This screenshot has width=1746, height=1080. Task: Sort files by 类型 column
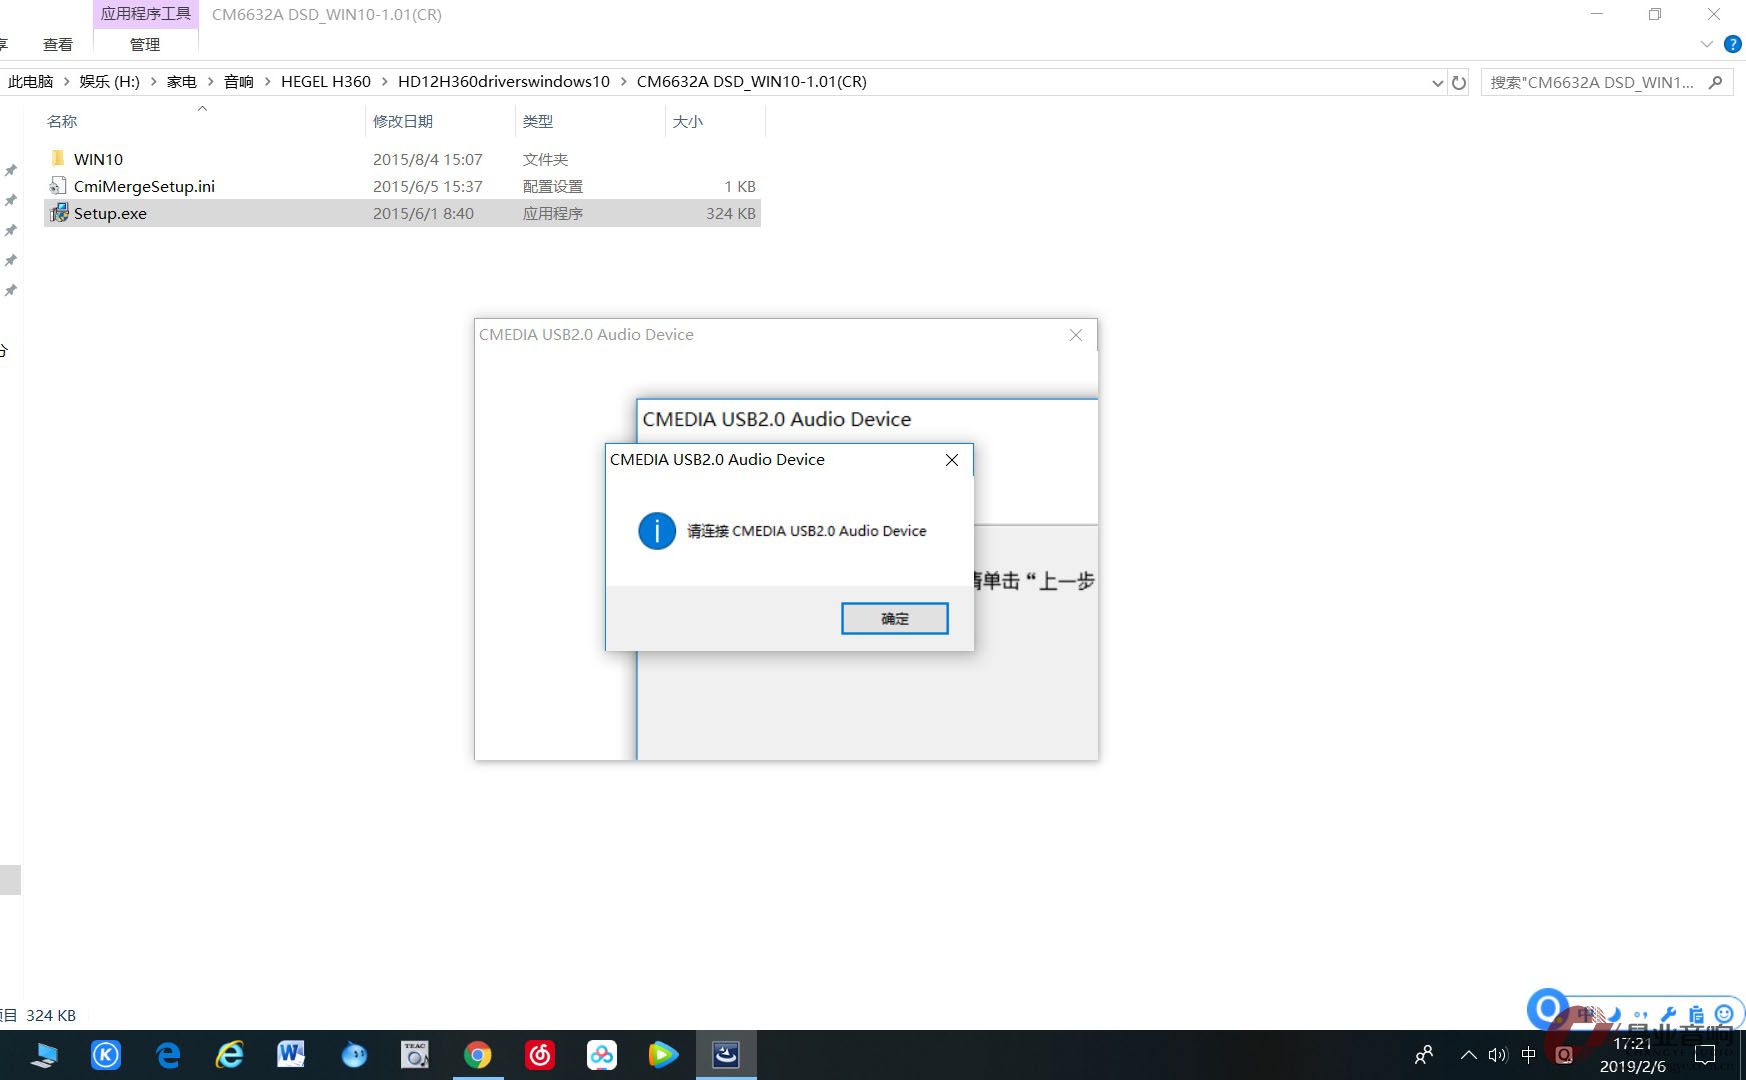click(x=538, y=121)
